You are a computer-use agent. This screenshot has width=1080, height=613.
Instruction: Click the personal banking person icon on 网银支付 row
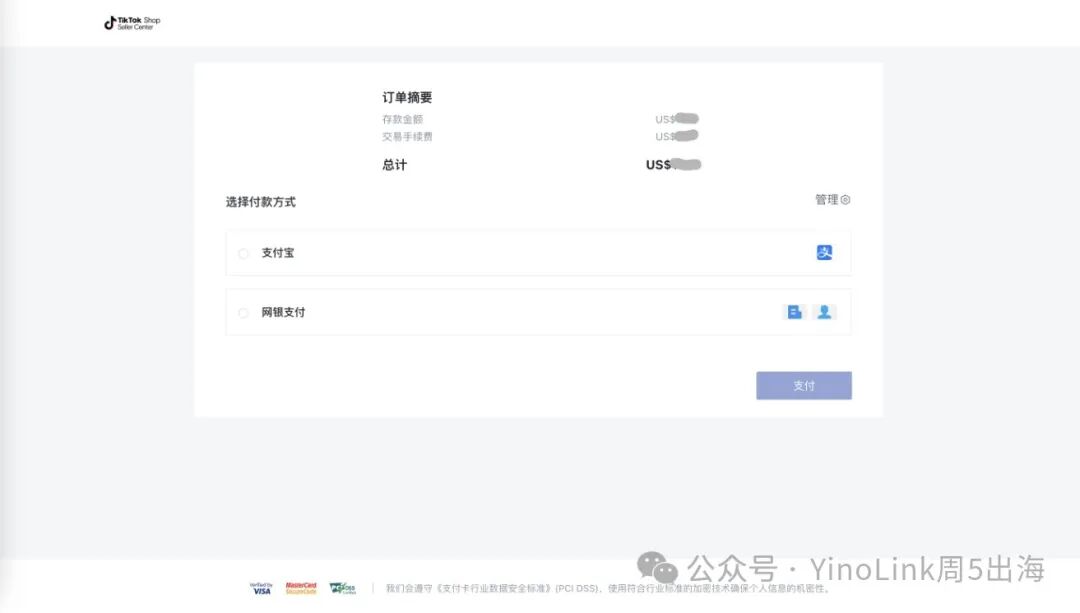(824, 311)
